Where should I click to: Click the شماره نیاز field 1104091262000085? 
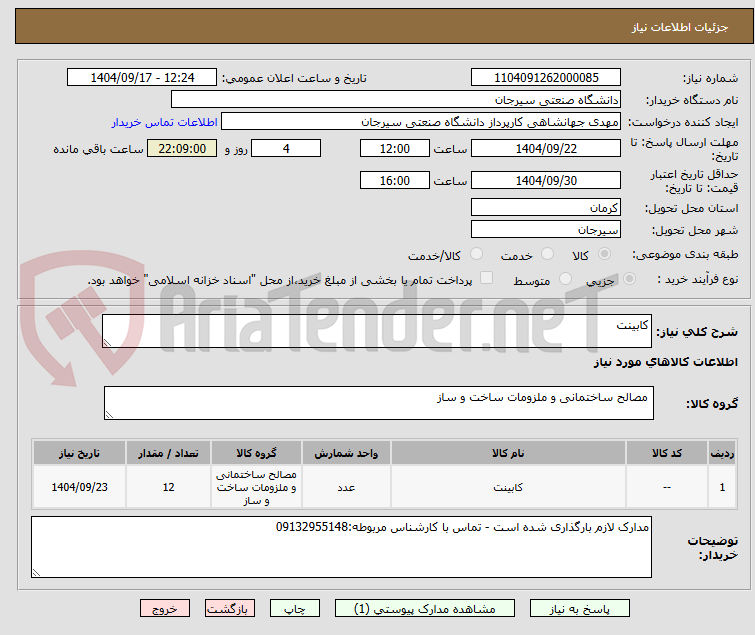point(546,78)
